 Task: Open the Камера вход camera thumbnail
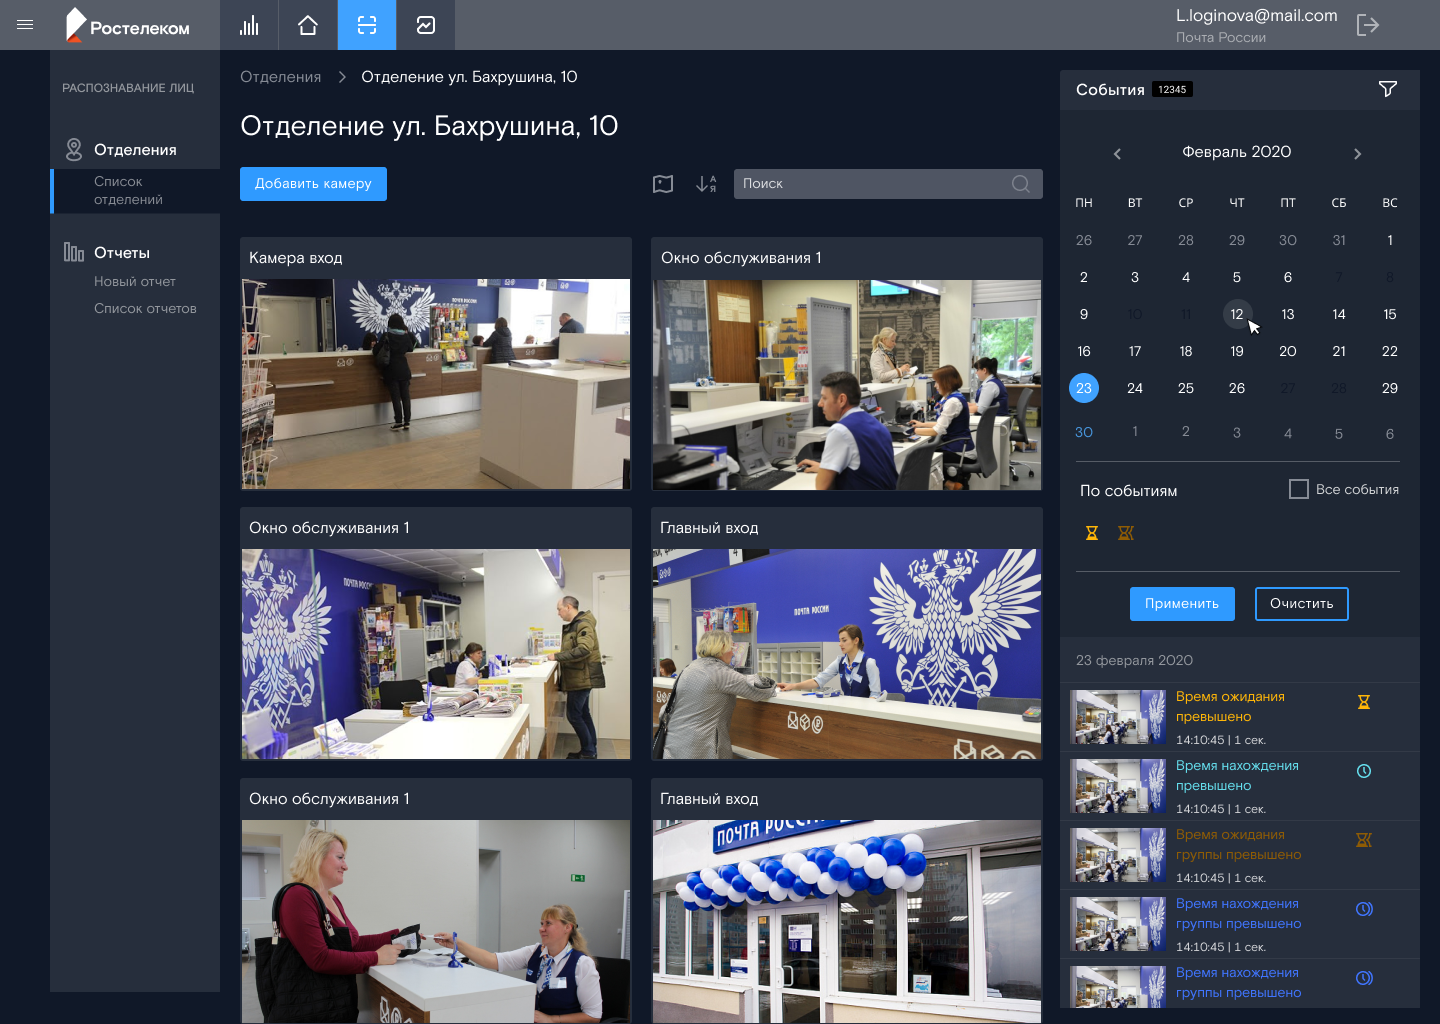(436, 384)
